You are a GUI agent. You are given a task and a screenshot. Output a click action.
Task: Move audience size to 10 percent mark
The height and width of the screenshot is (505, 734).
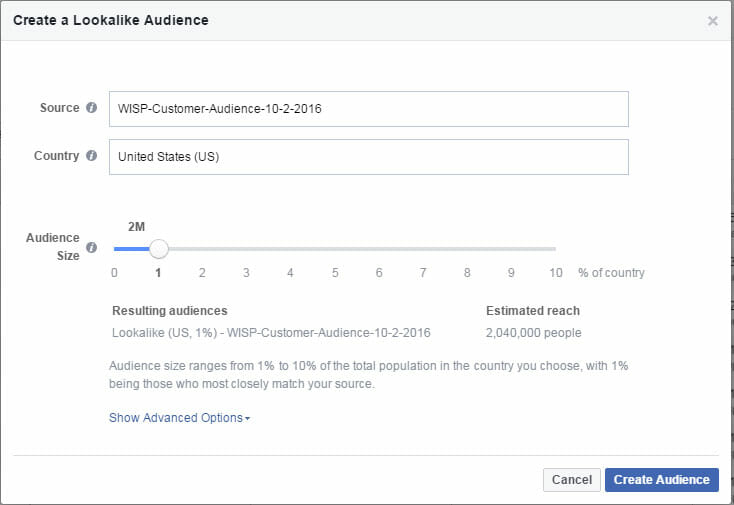555,249
